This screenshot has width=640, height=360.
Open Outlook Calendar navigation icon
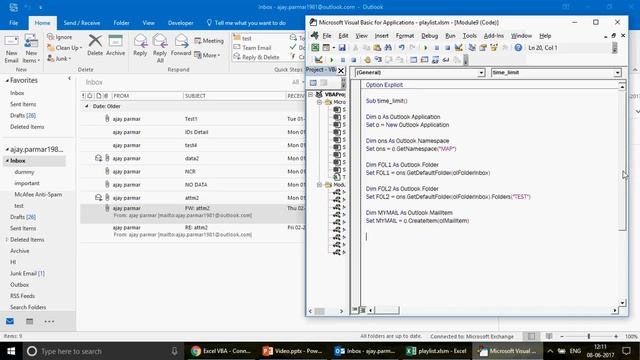[29, 321]
